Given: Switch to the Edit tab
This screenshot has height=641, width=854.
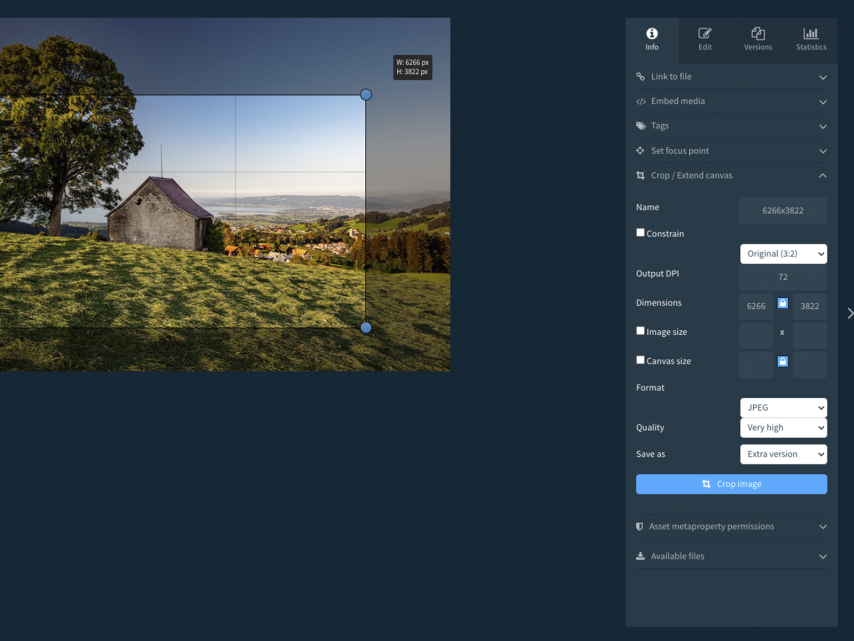Looking at the screenshot, I should [704, 39].
